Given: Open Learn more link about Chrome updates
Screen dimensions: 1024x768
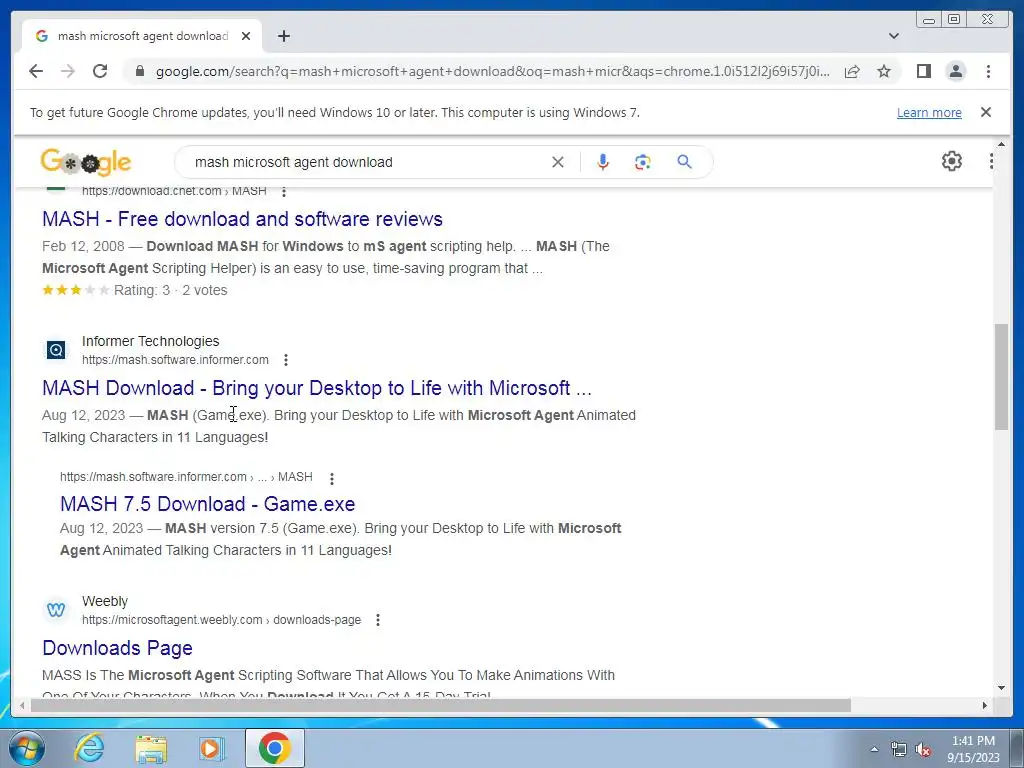Looking at the screenshot, I should click(929, 112).
